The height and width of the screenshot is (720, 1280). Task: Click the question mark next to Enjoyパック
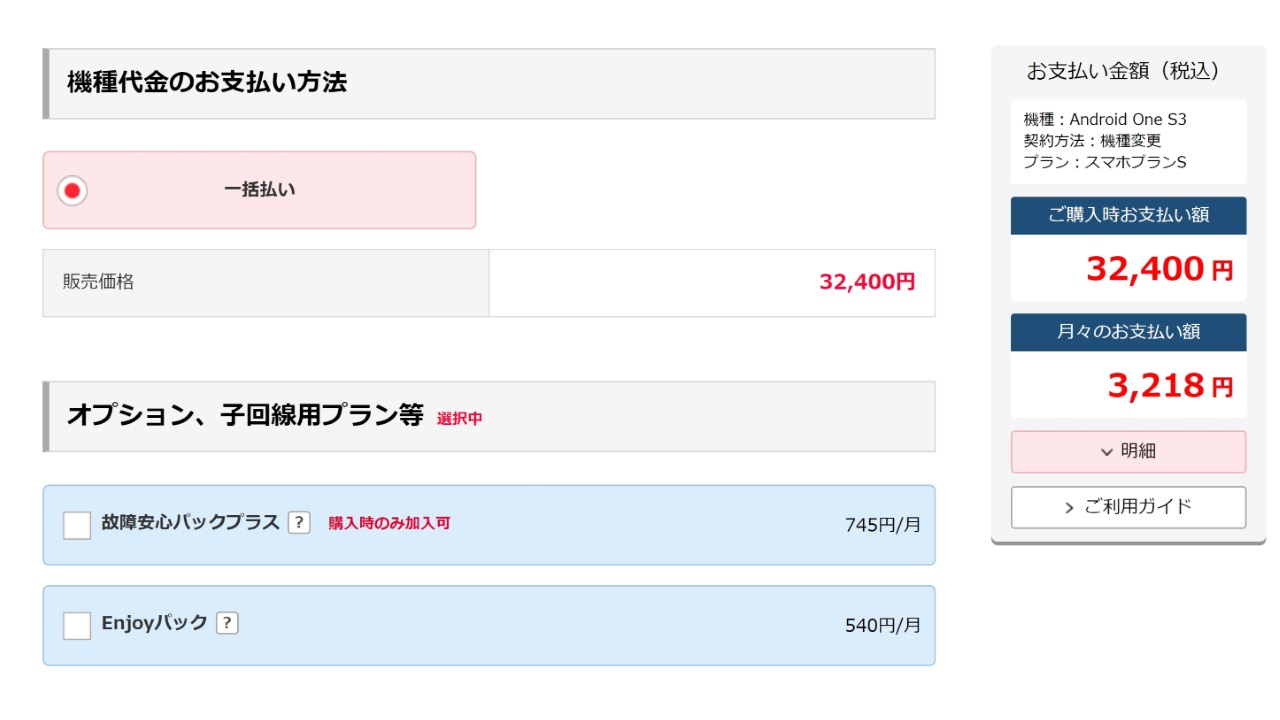tap(227, 623)
